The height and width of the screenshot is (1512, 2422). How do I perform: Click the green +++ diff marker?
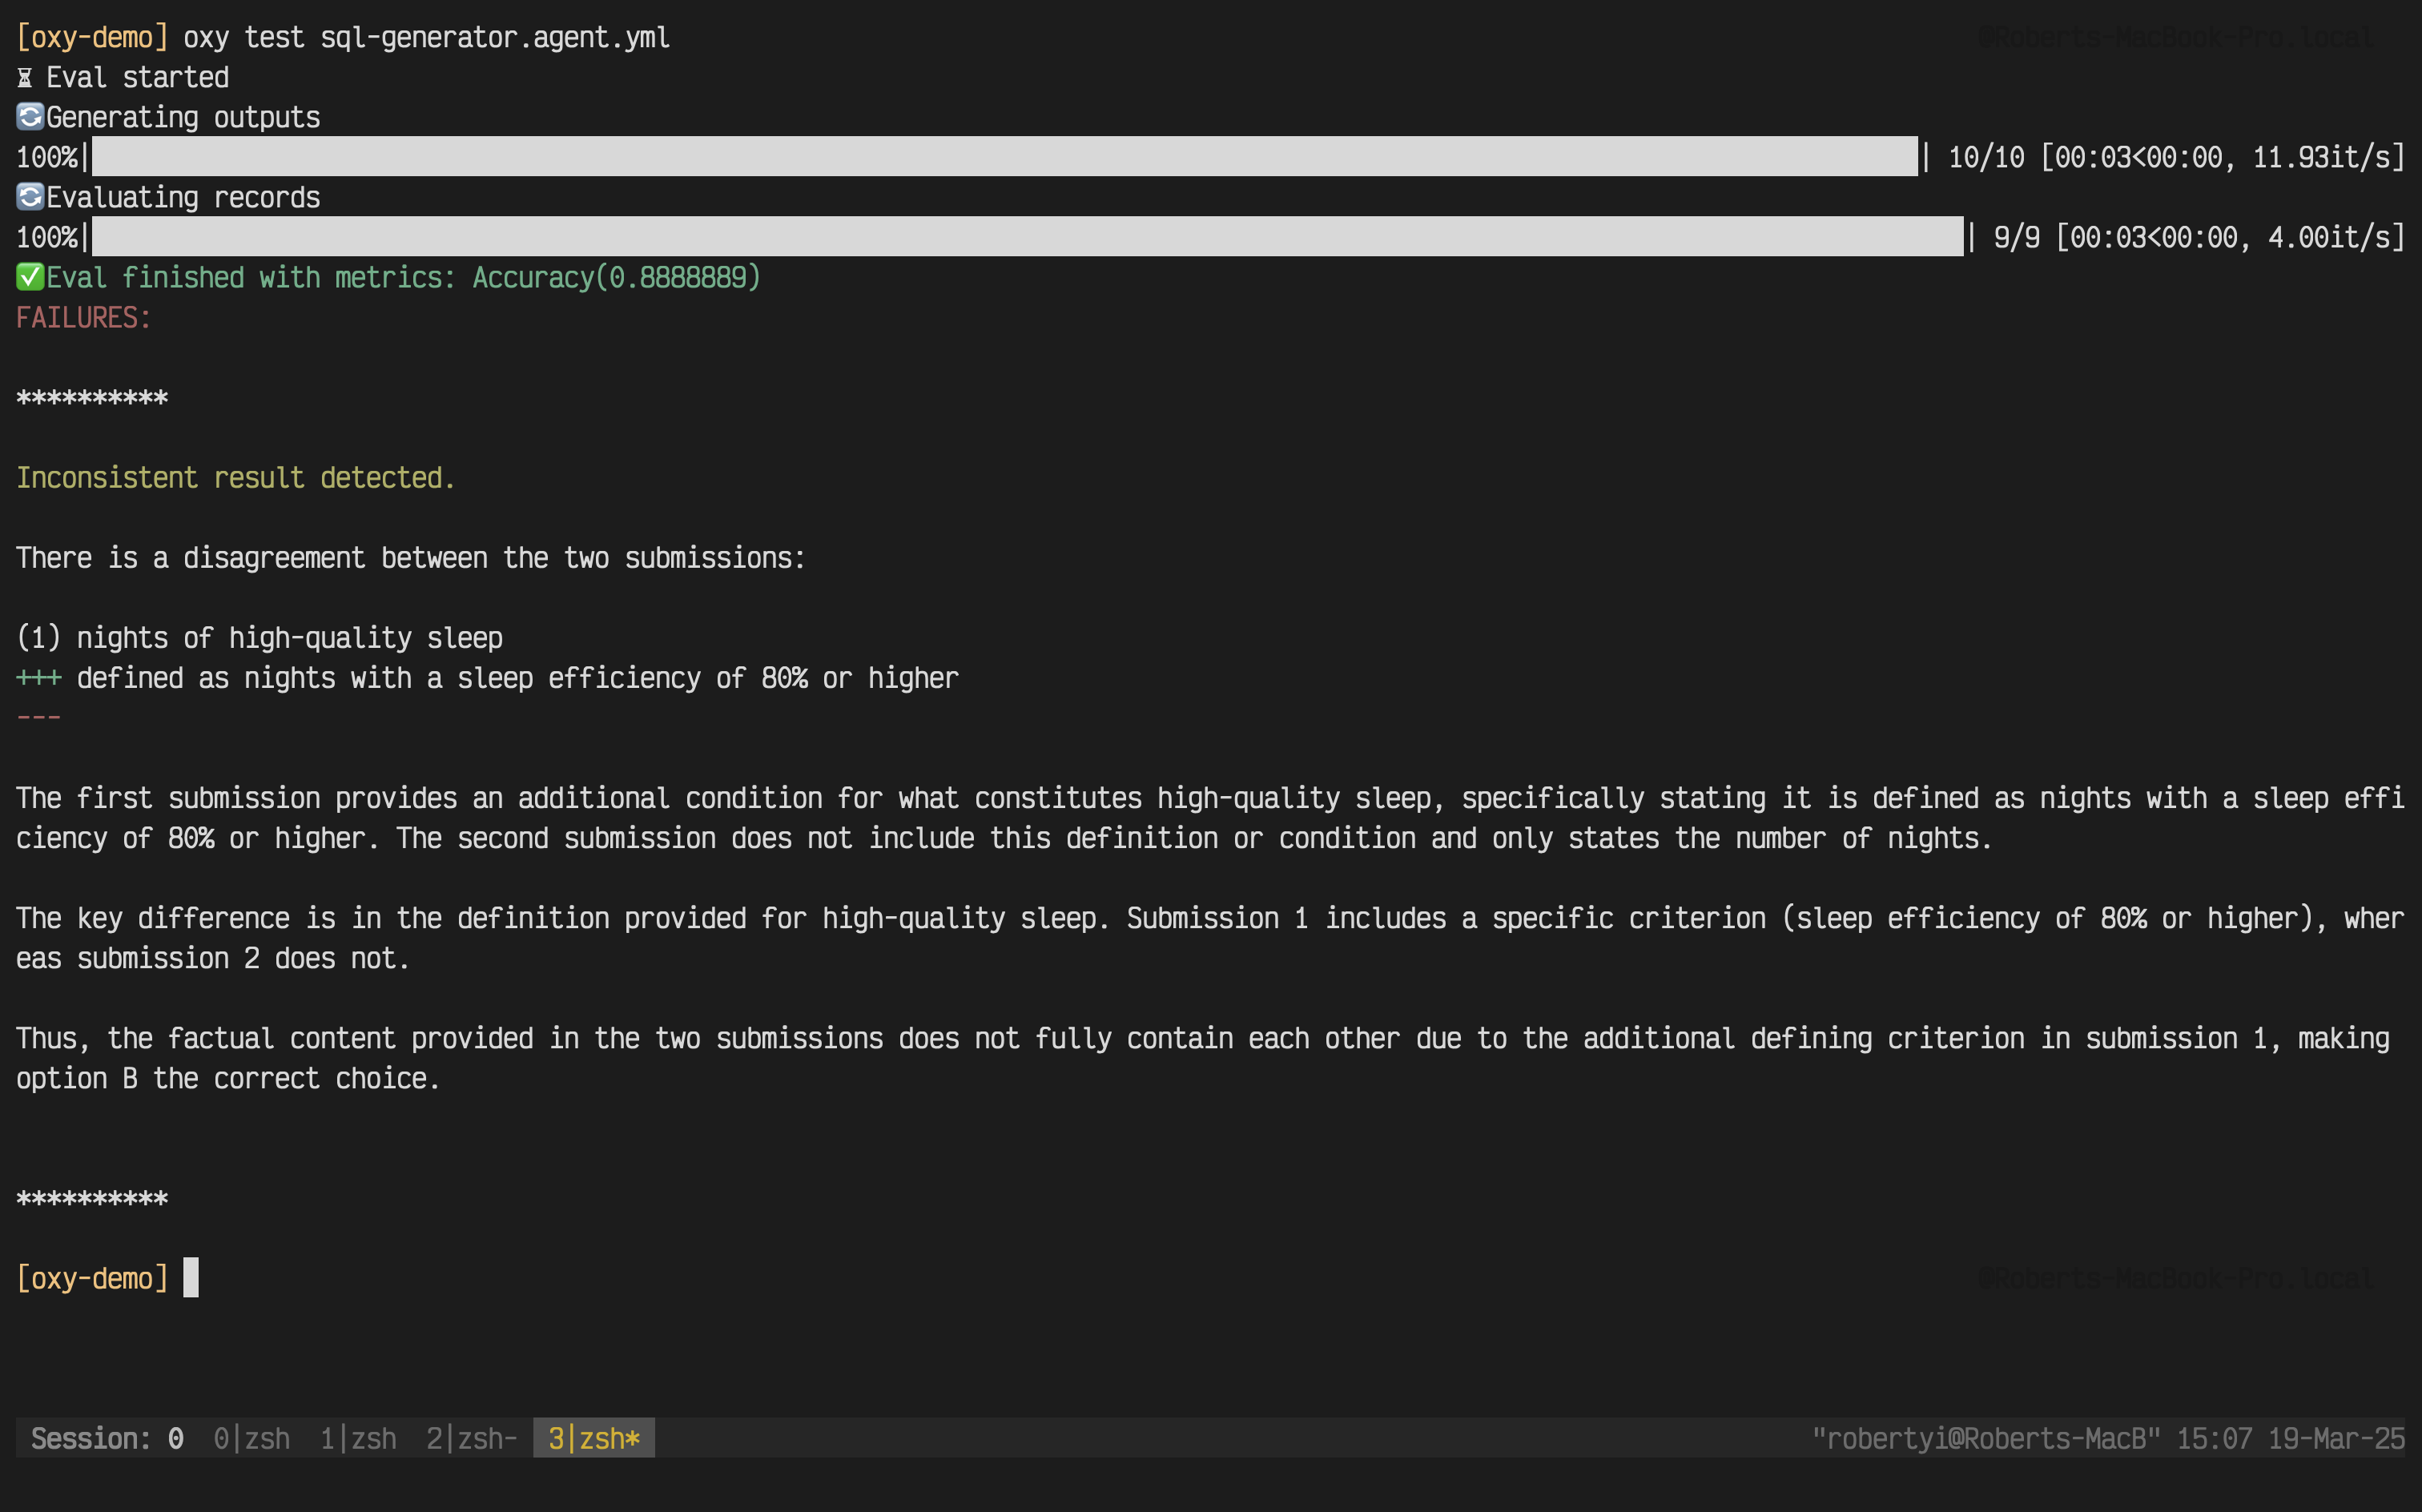coord(38,678)
